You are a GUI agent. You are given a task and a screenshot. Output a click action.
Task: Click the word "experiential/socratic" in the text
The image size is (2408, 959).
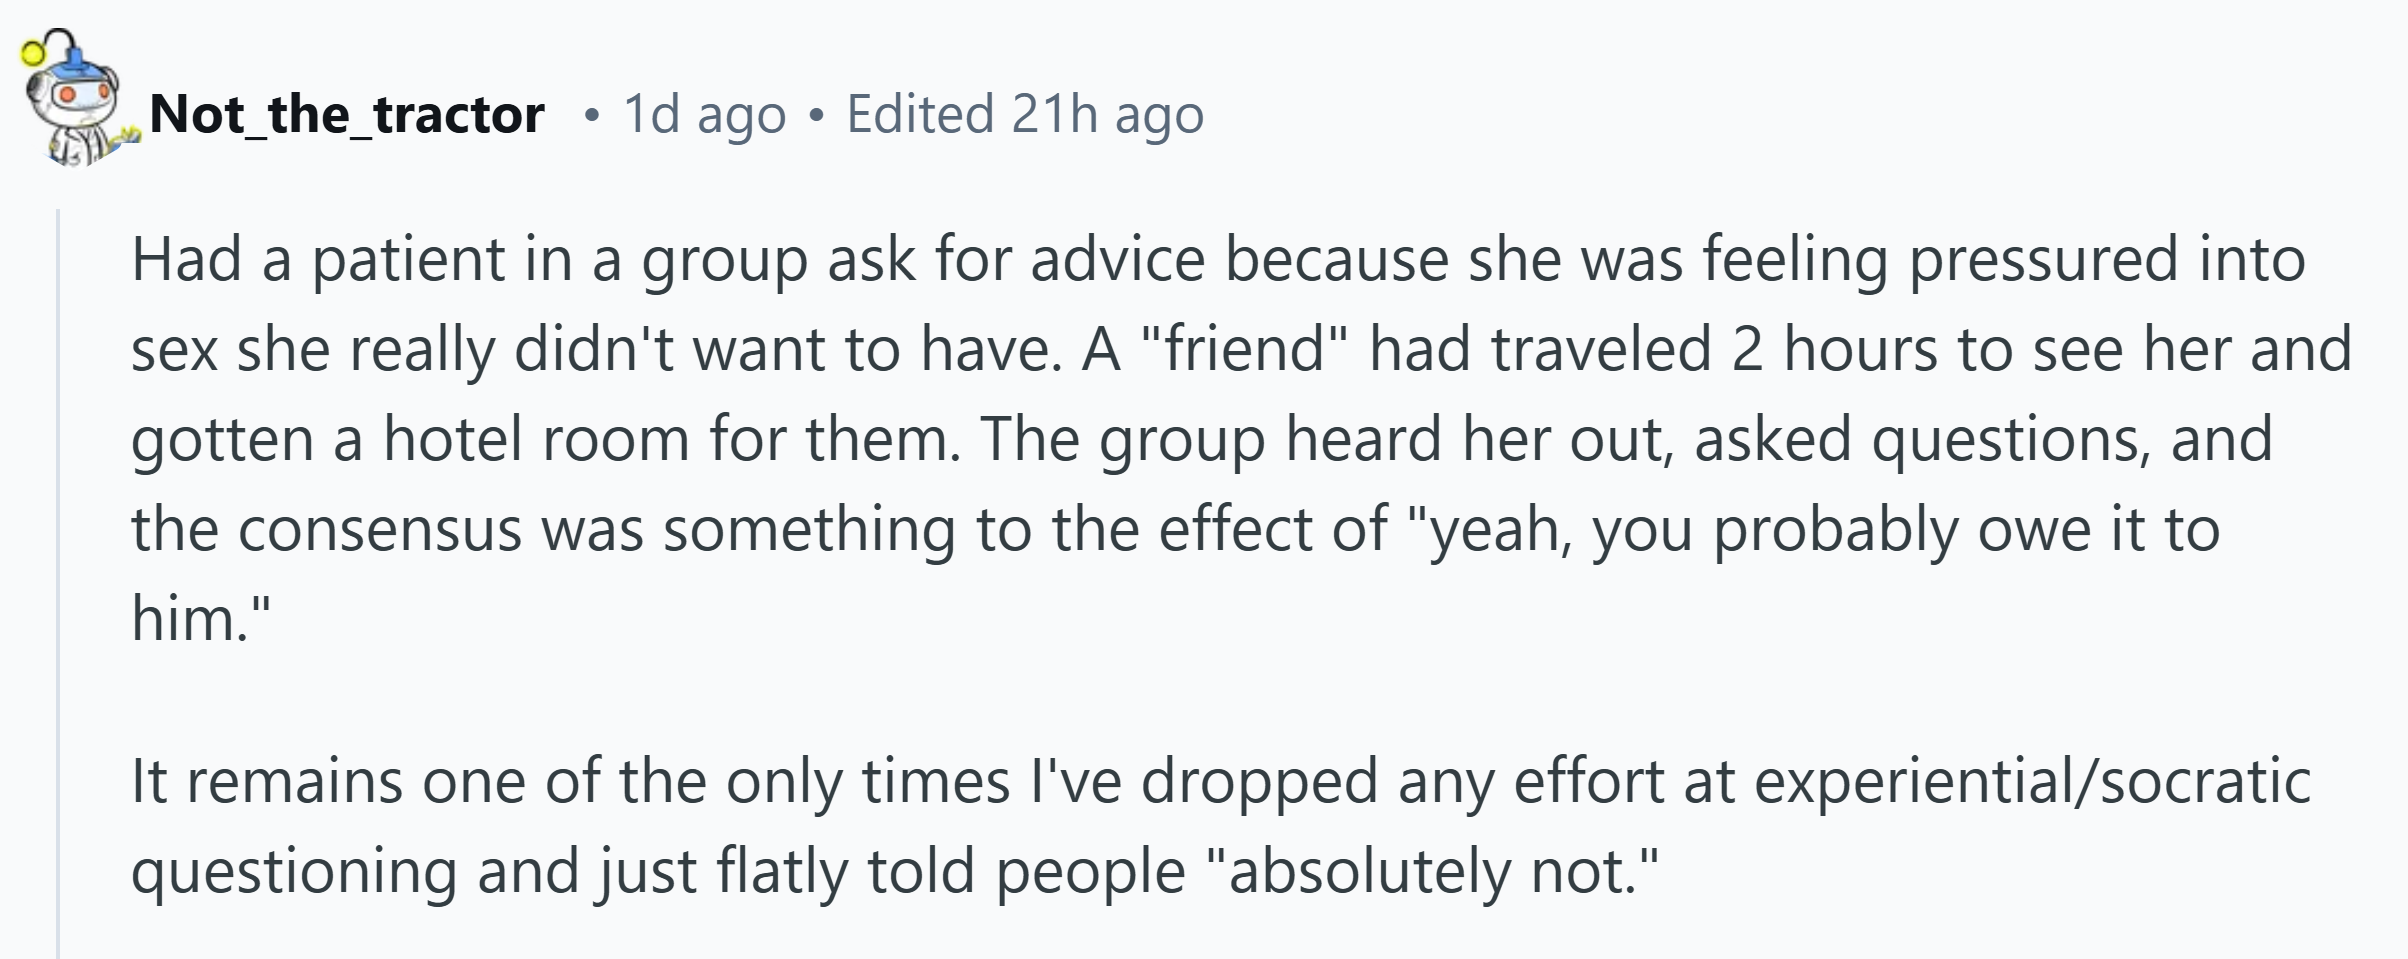pyautogui.click(x=2032, y=782)
